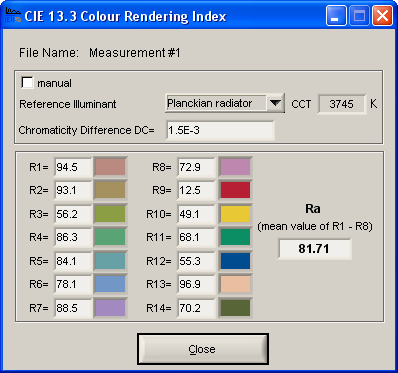398x373 pixels.
Task: Click the 'Reference Illuminant' label
Action: 68,104
